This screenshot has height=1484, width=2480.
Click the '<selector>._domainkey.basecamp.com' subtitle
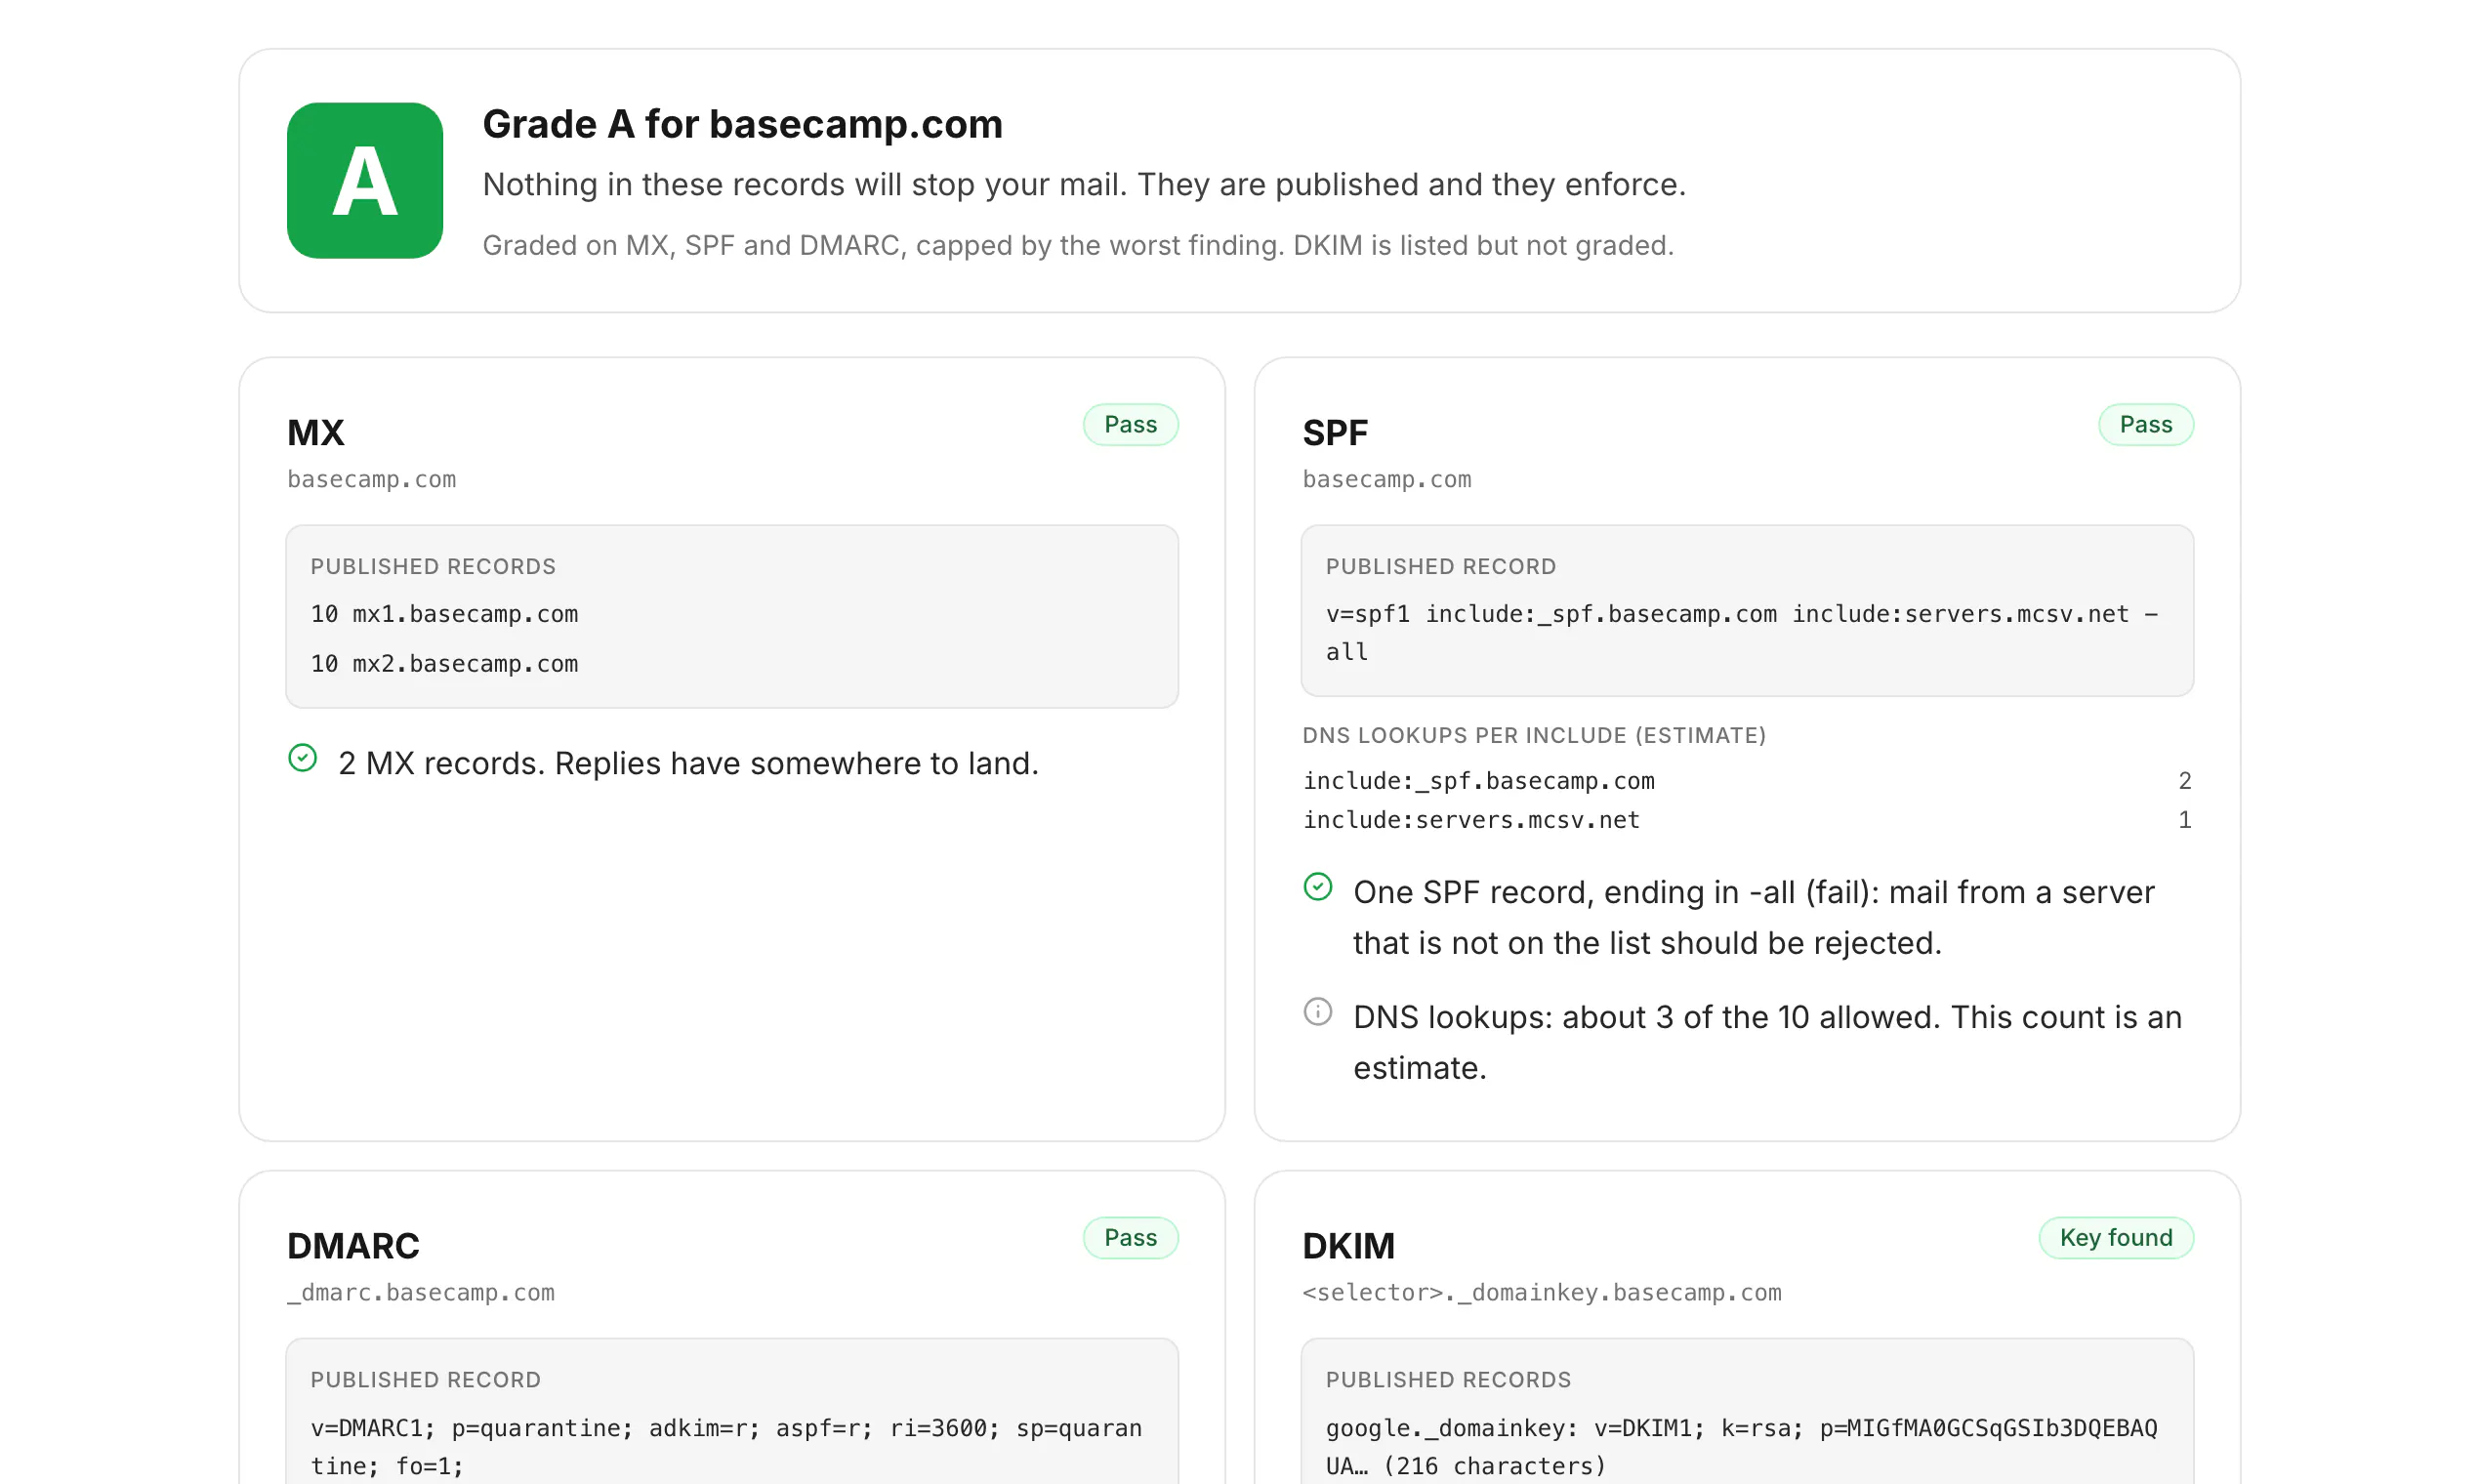1541,1293
